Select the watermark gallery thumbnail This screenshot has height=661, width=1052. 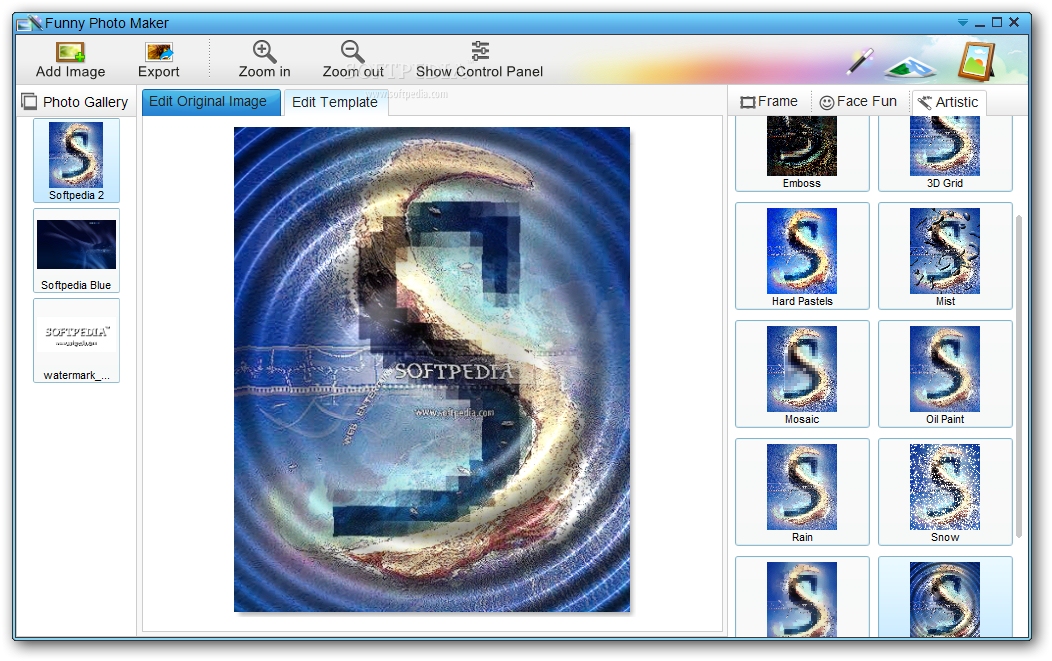[76, 341]
